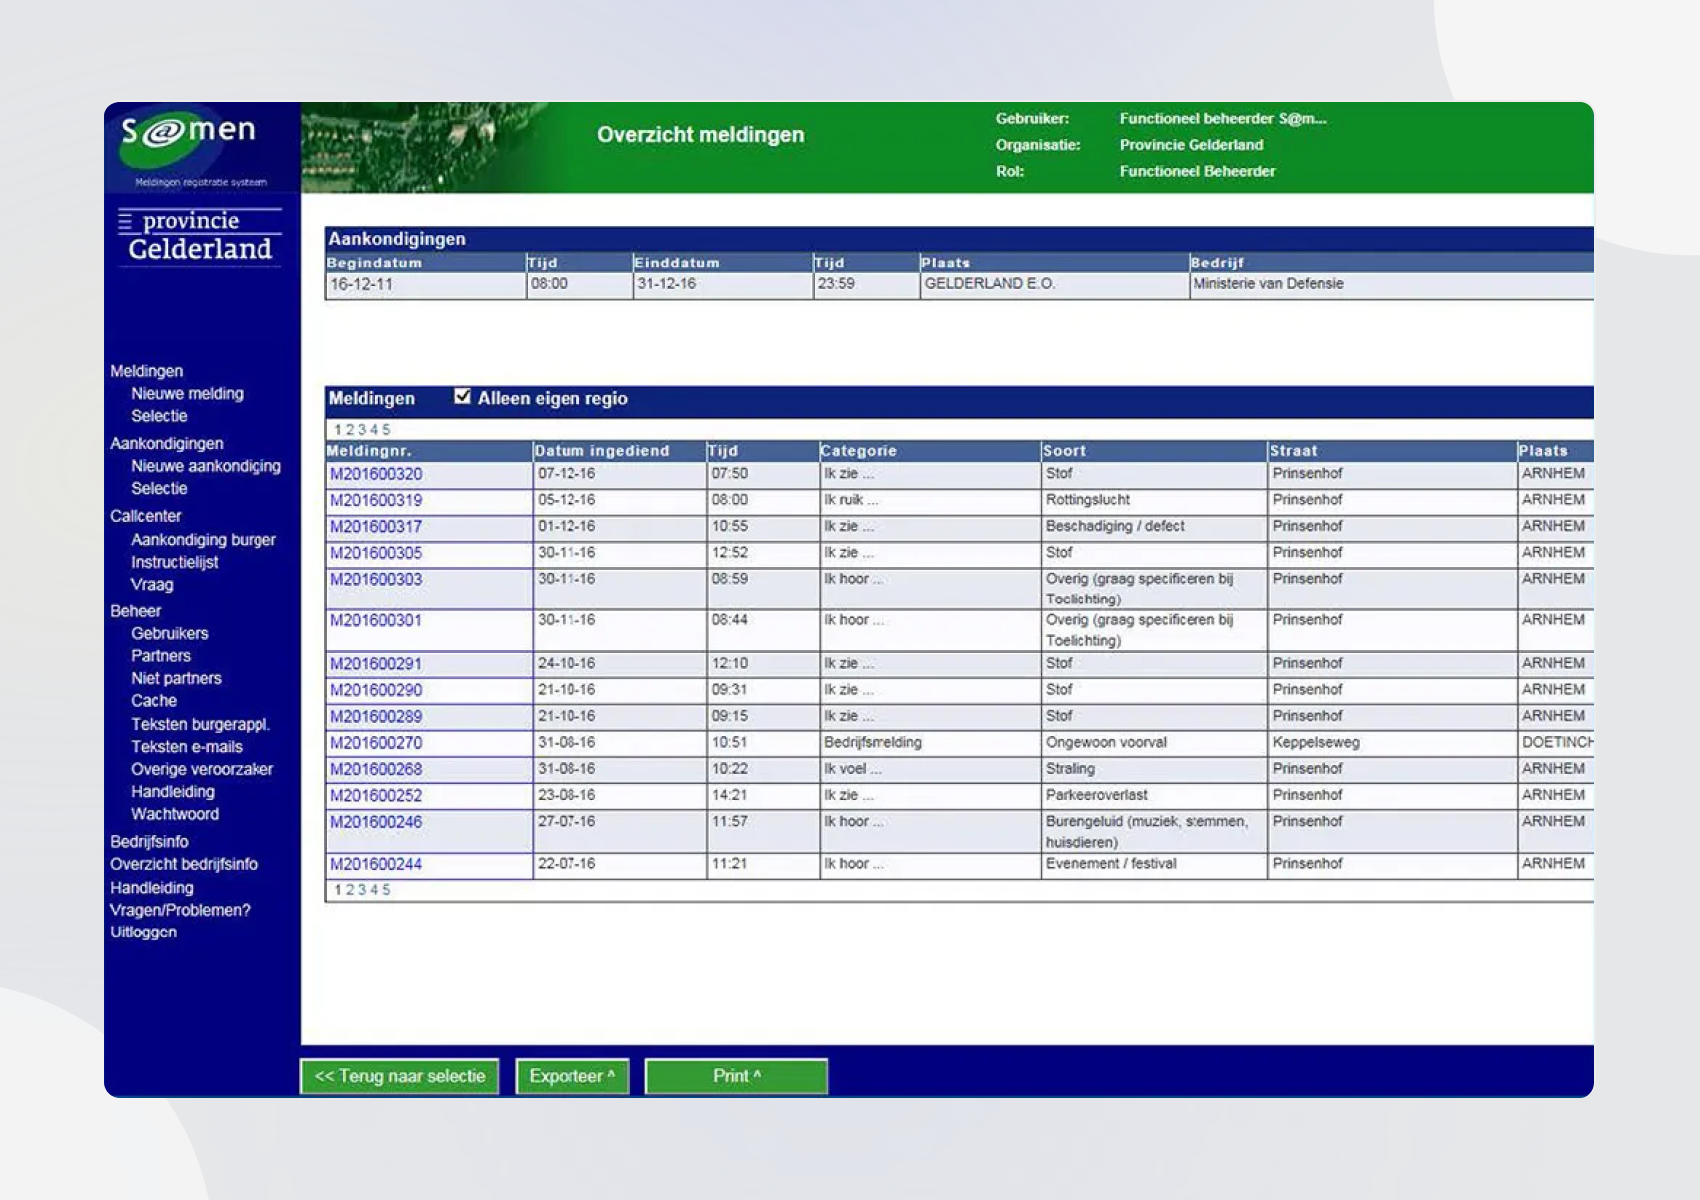Open melding M201600268

[x=376, y=769]
